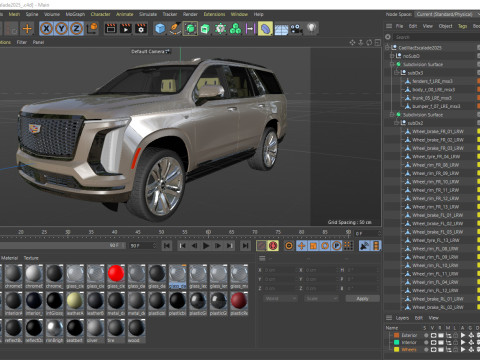Click the Extrude generator icon
Viewport: 480px width, 360px height.
click(205, 29)
